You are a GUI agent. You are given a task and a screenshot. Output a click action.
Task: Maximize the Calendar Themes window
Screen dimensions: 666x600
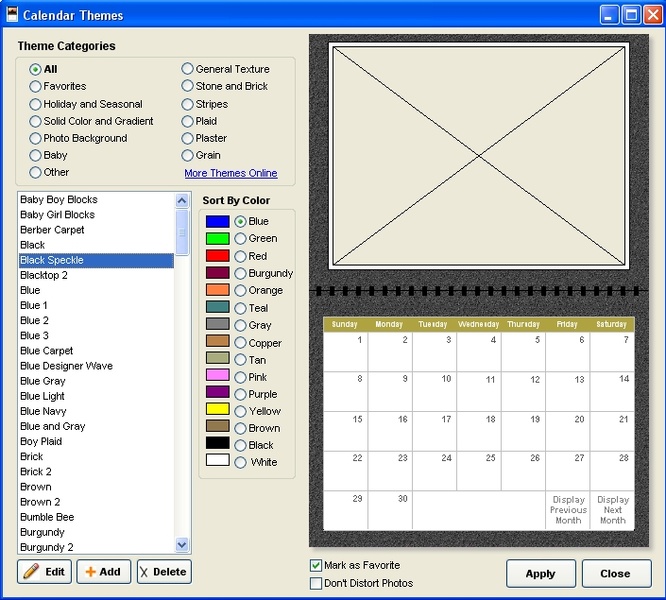tap(631, 14)
